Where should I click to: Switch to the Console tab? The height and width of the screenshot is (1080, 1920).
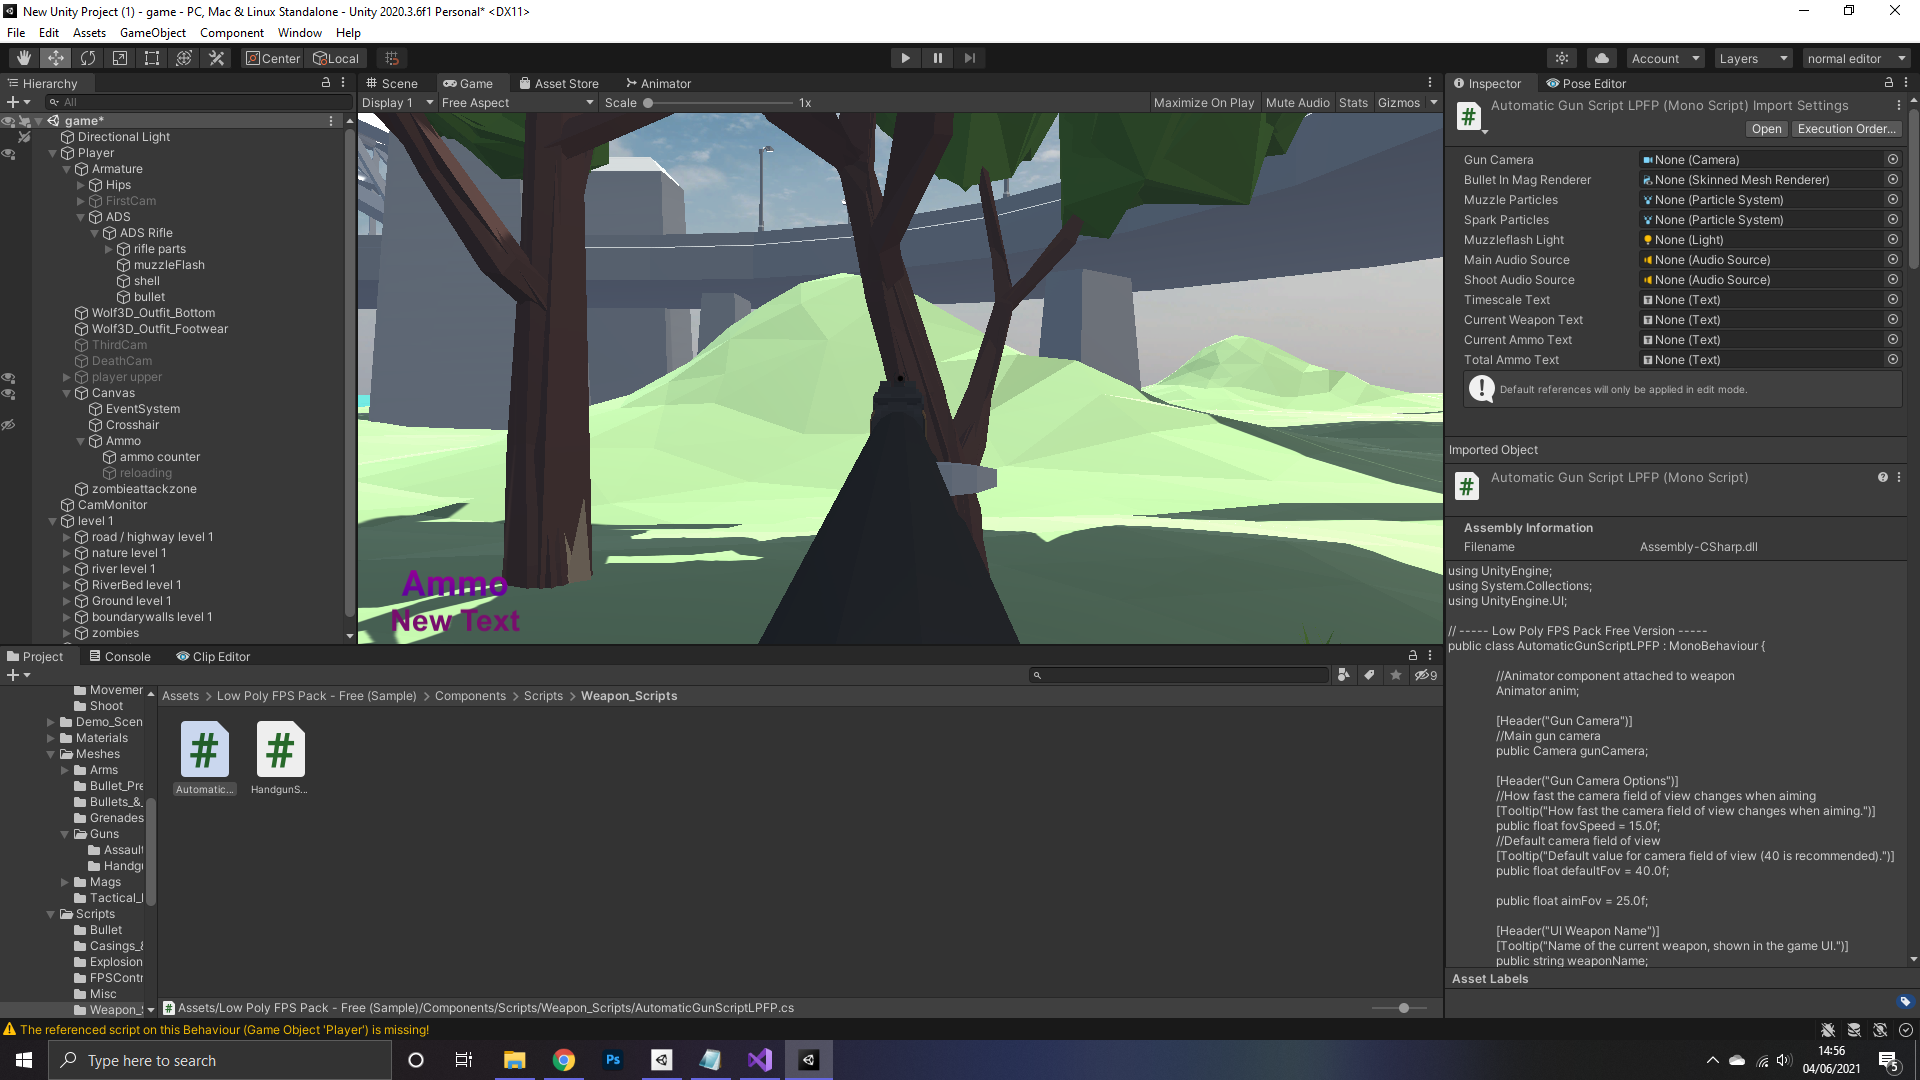click(120, 656)
